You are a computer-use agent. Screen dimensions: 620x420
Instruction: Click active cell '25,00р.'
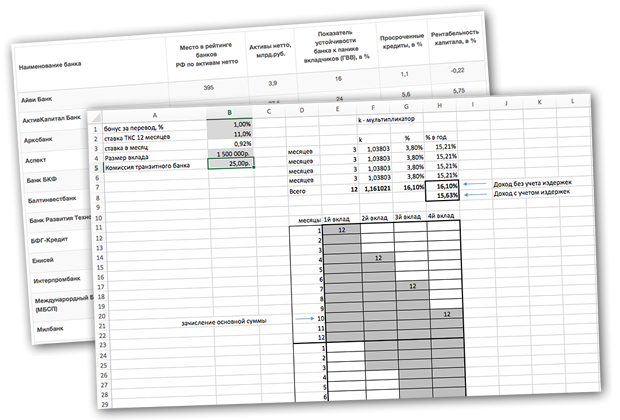point(231,163)
